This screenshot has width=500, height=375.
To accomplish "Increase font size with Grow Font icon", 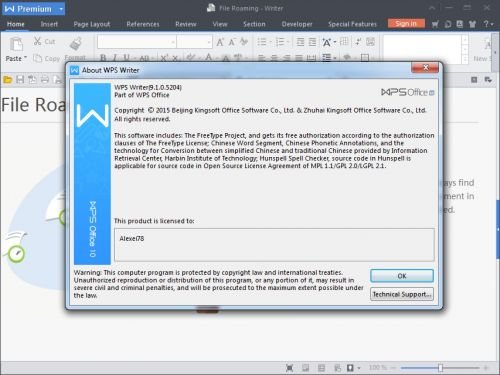I will point(220,42).
